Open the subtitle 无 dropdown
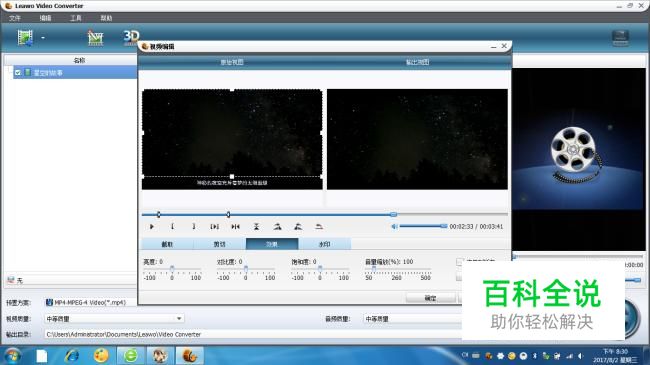Image resolution: width=650 pixels, height=365 pixels. tap(71, 280)
